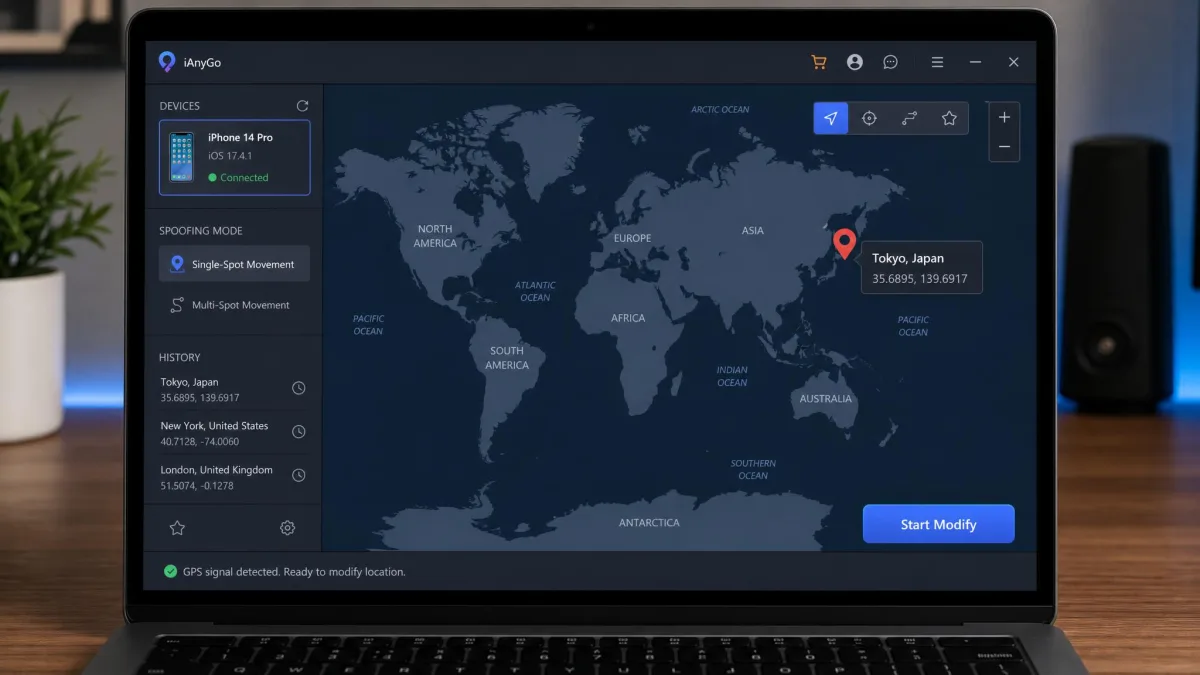
Task: Select Single-Spot Movement mode
Action: [x=234, y=264]
